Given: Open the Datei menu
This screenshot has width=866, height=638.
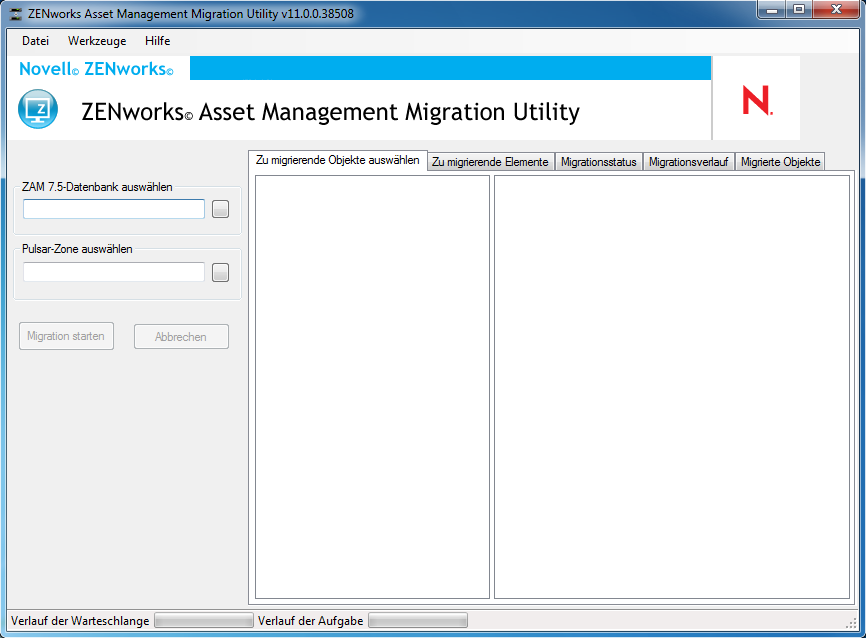Looking at the screenshot, I should tap(35, 41).
